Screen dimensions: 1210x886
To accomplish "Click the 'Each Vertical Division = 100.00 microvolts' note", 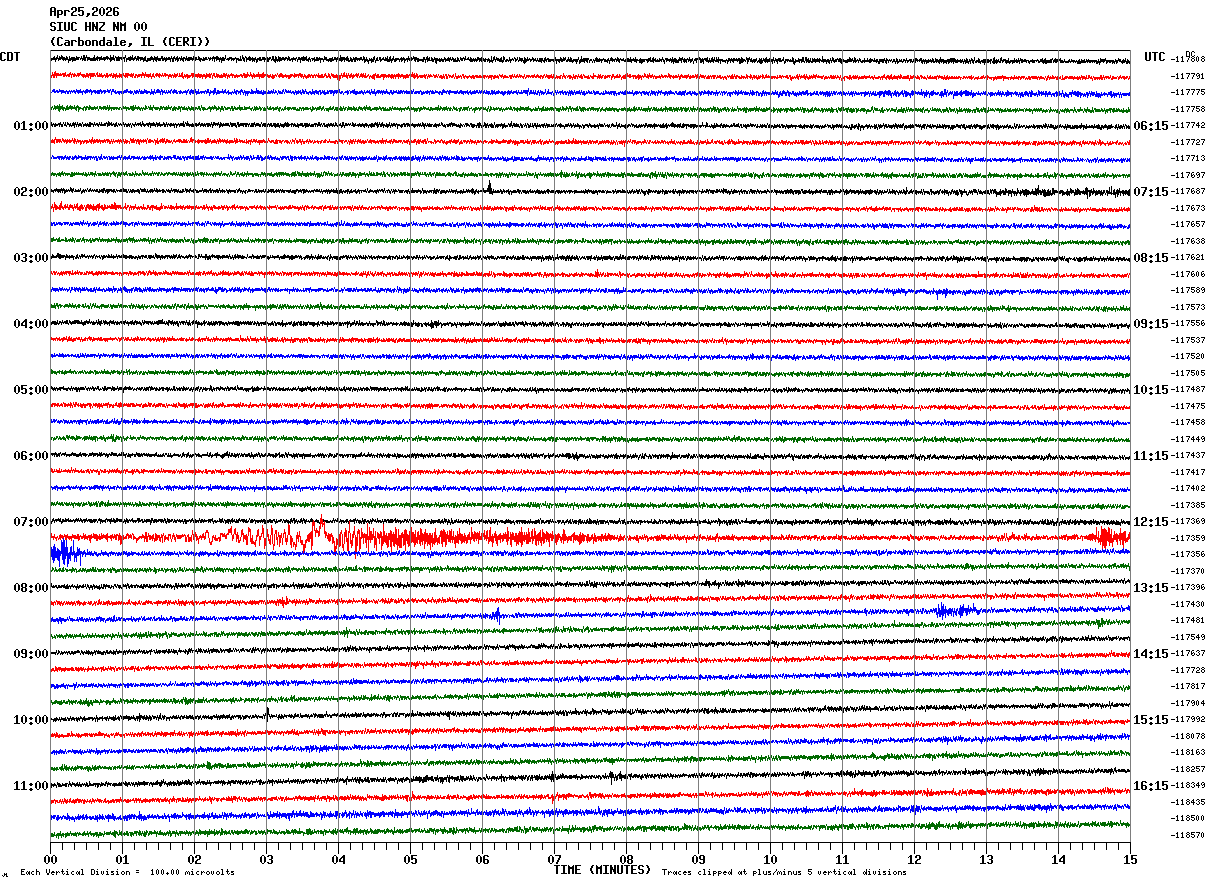I will [x=128, y=872].
